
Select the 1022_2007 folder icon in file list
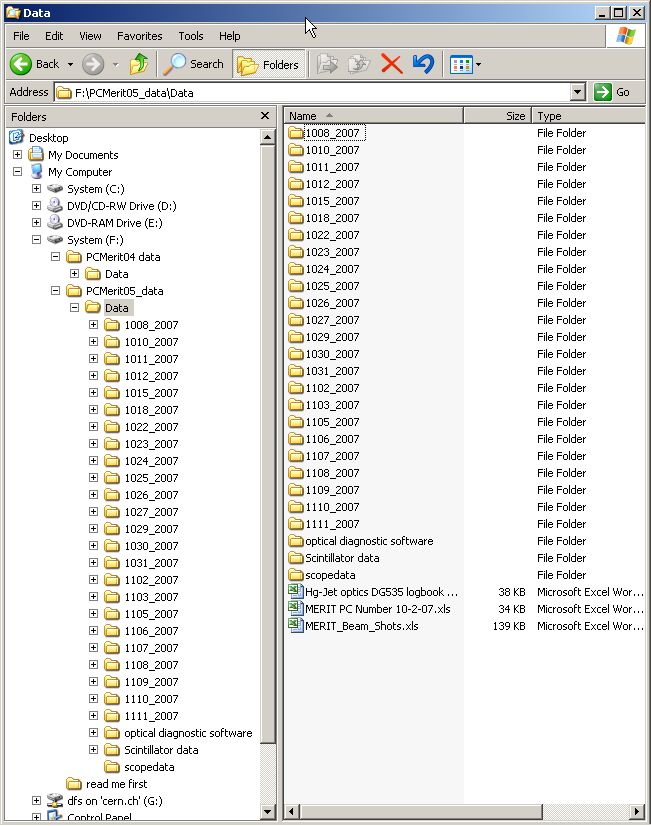(x=296, y=234)
